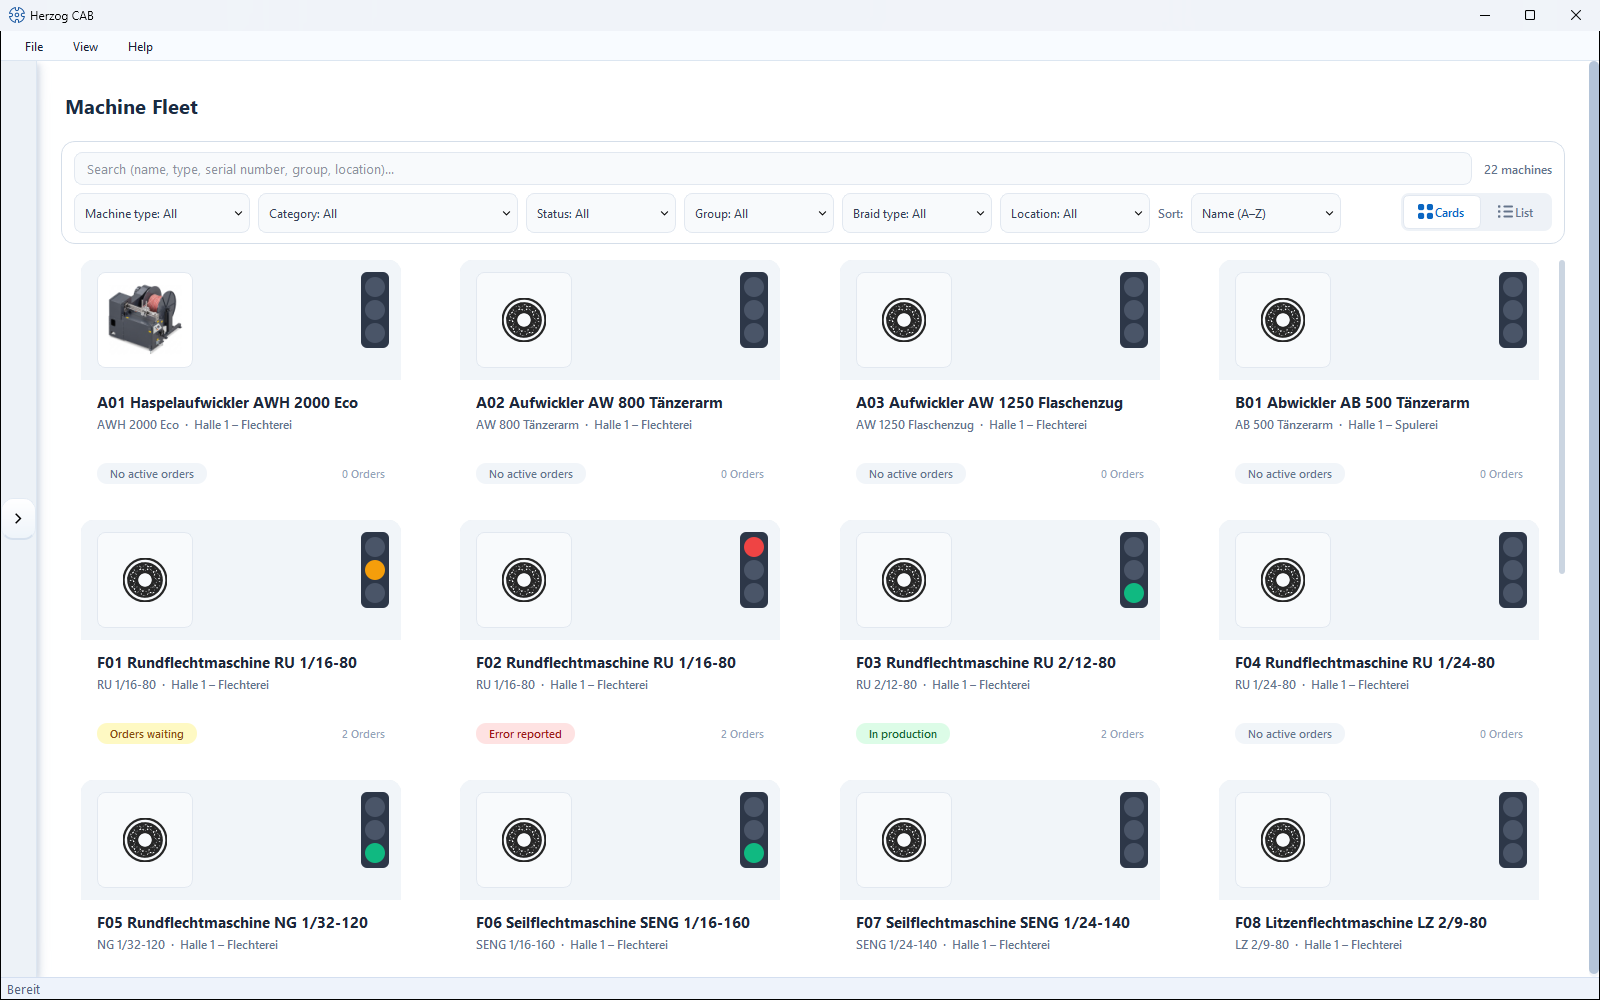1600x1000 pixels.
Task: Click the F06 Seilflechtmaschine braid icon
Action: [x=524, y=840]
